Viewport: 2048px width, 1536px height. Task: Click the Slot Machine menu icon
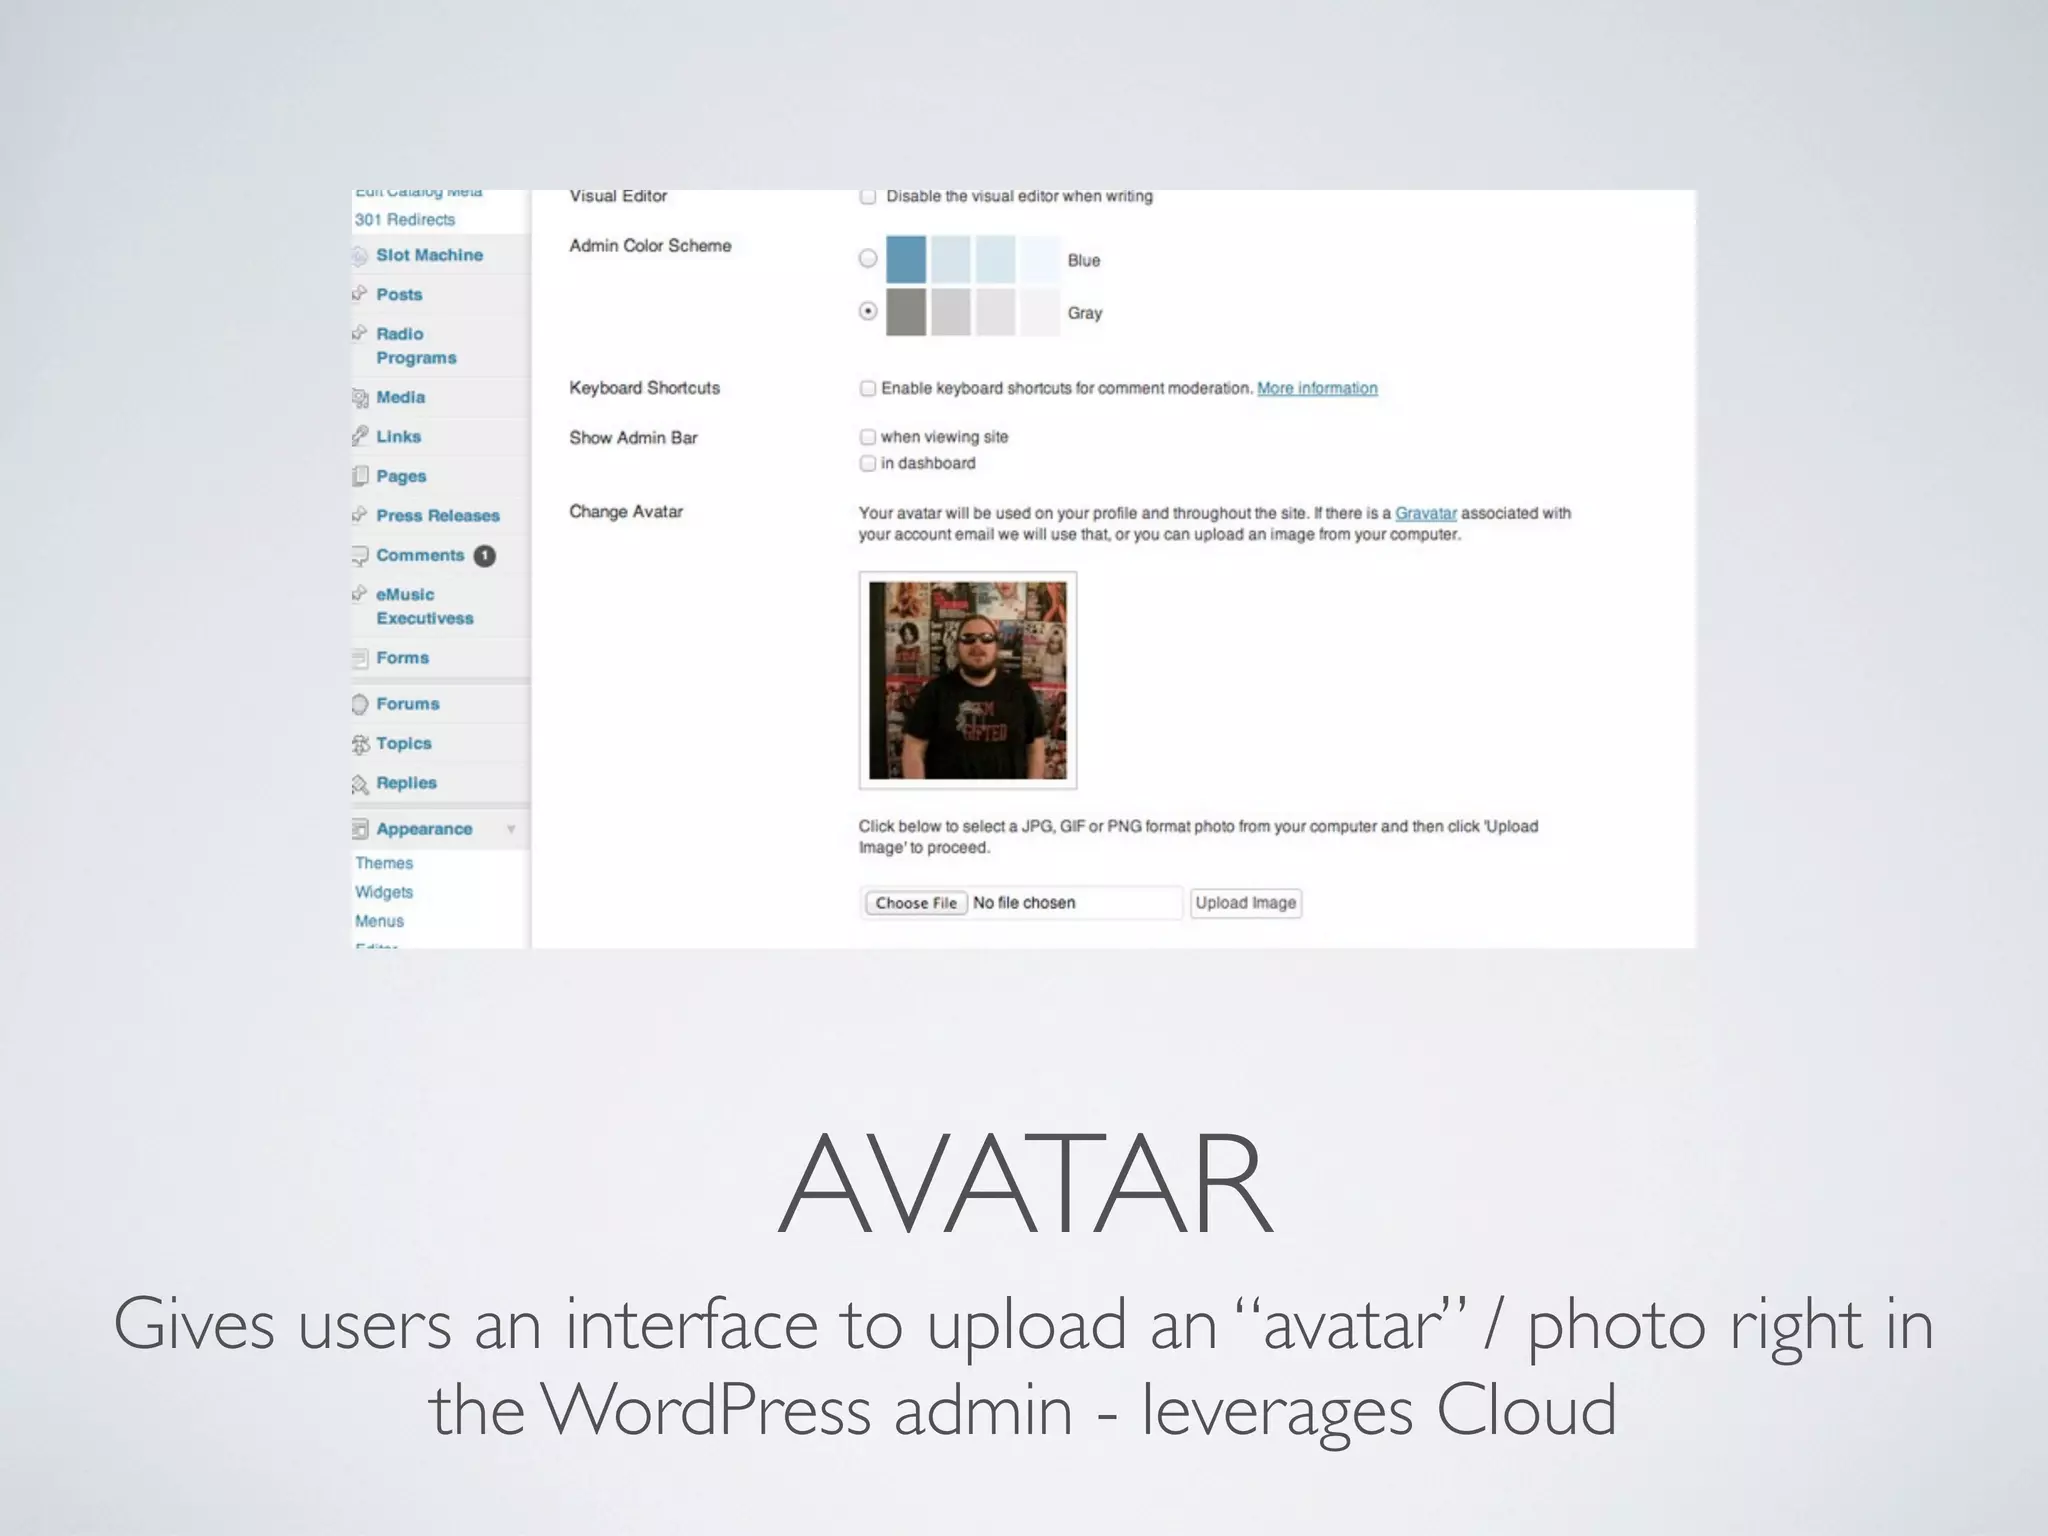[360, 256]
